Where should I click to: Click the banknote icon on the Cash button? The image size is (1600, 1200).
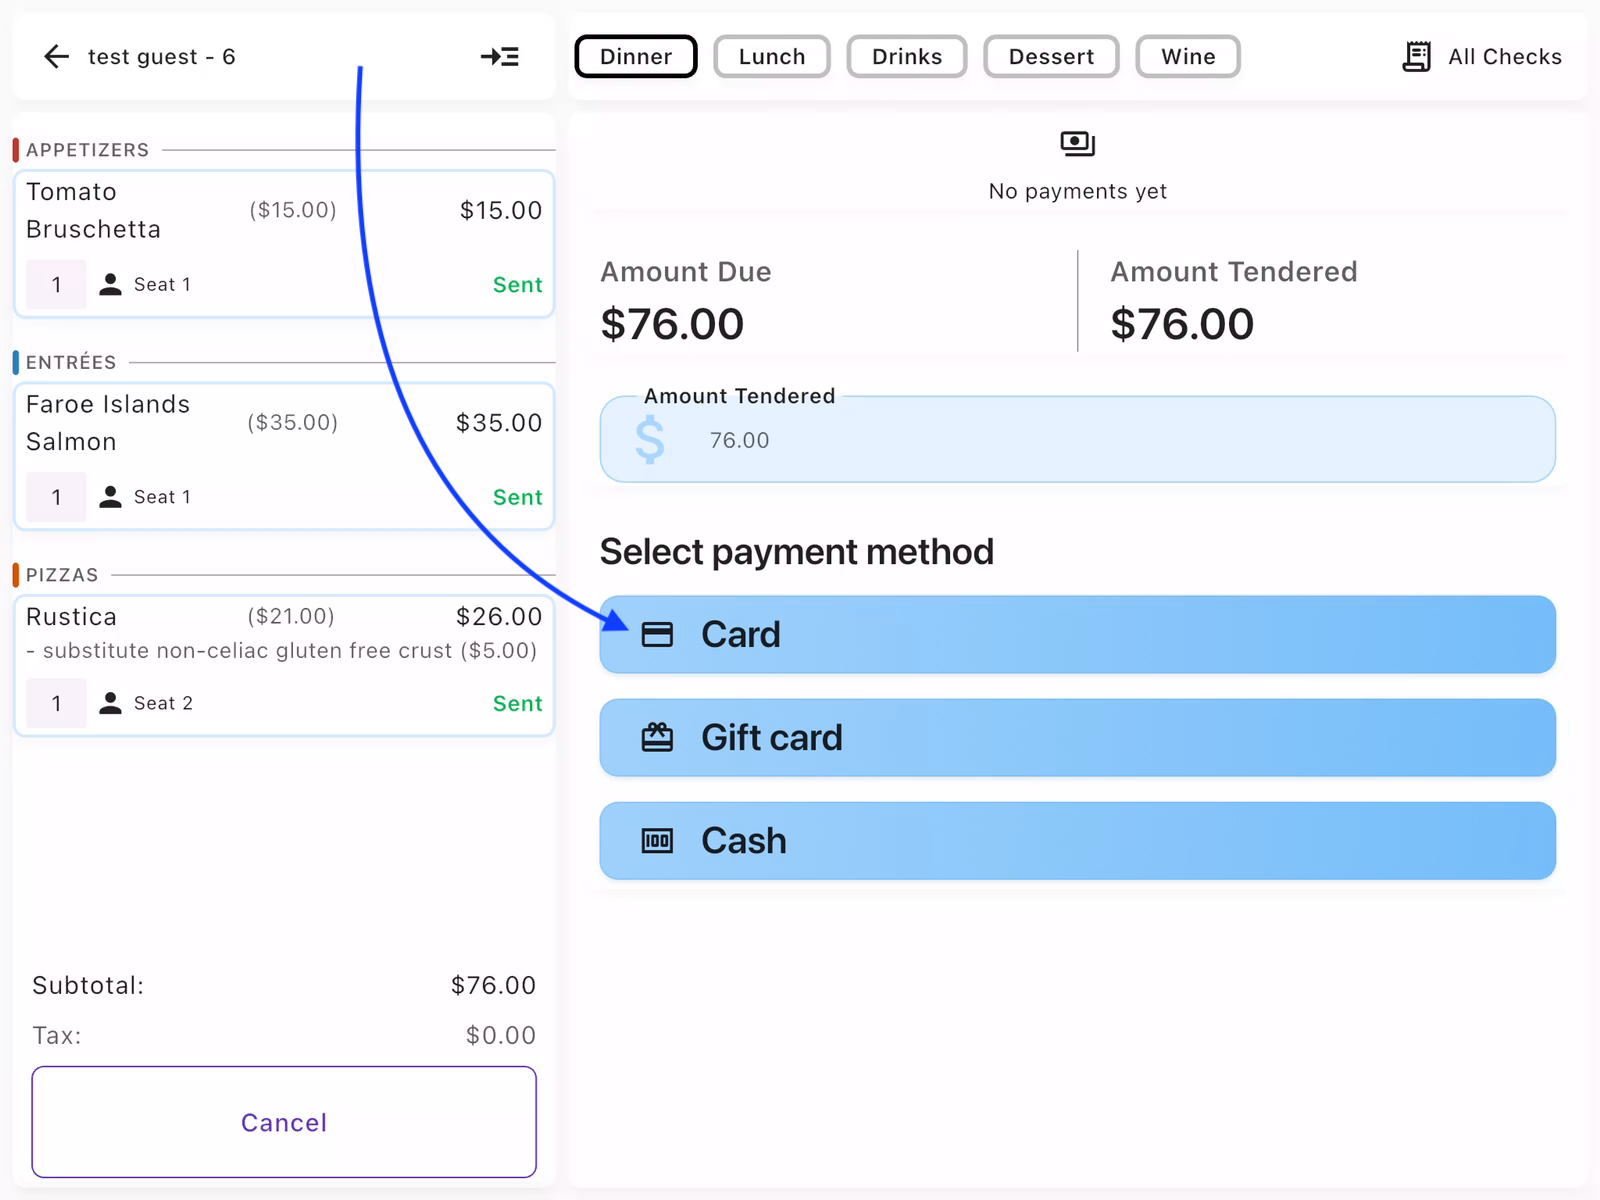[x=657, y=841]
